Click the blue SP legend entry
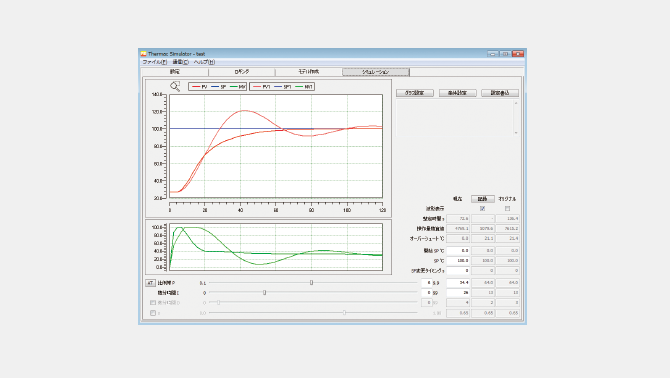 tap(219, 87)
